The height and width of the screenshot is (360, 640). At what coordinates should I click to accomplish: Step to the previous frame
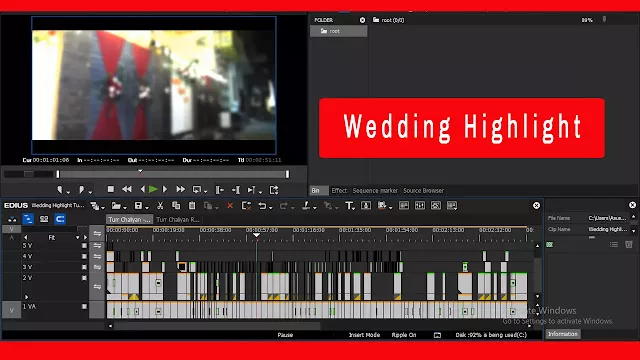tap(142, 189)
